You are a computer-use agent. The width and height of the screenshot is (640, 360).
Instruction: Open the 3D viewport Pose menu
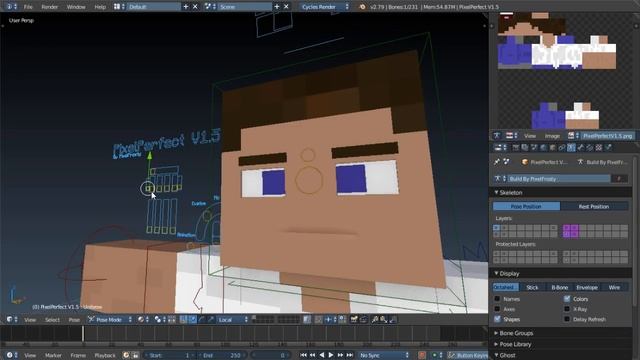[74, 320]
